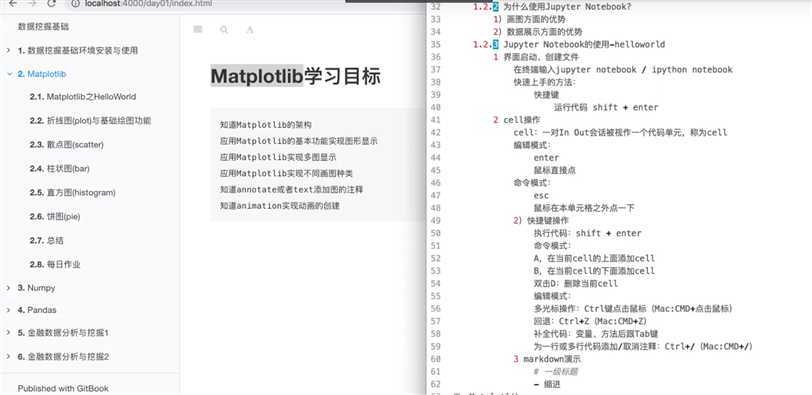Reload the page with refresh icon
The height and width of the screenshot is (395, 812).
pos(51,3)
